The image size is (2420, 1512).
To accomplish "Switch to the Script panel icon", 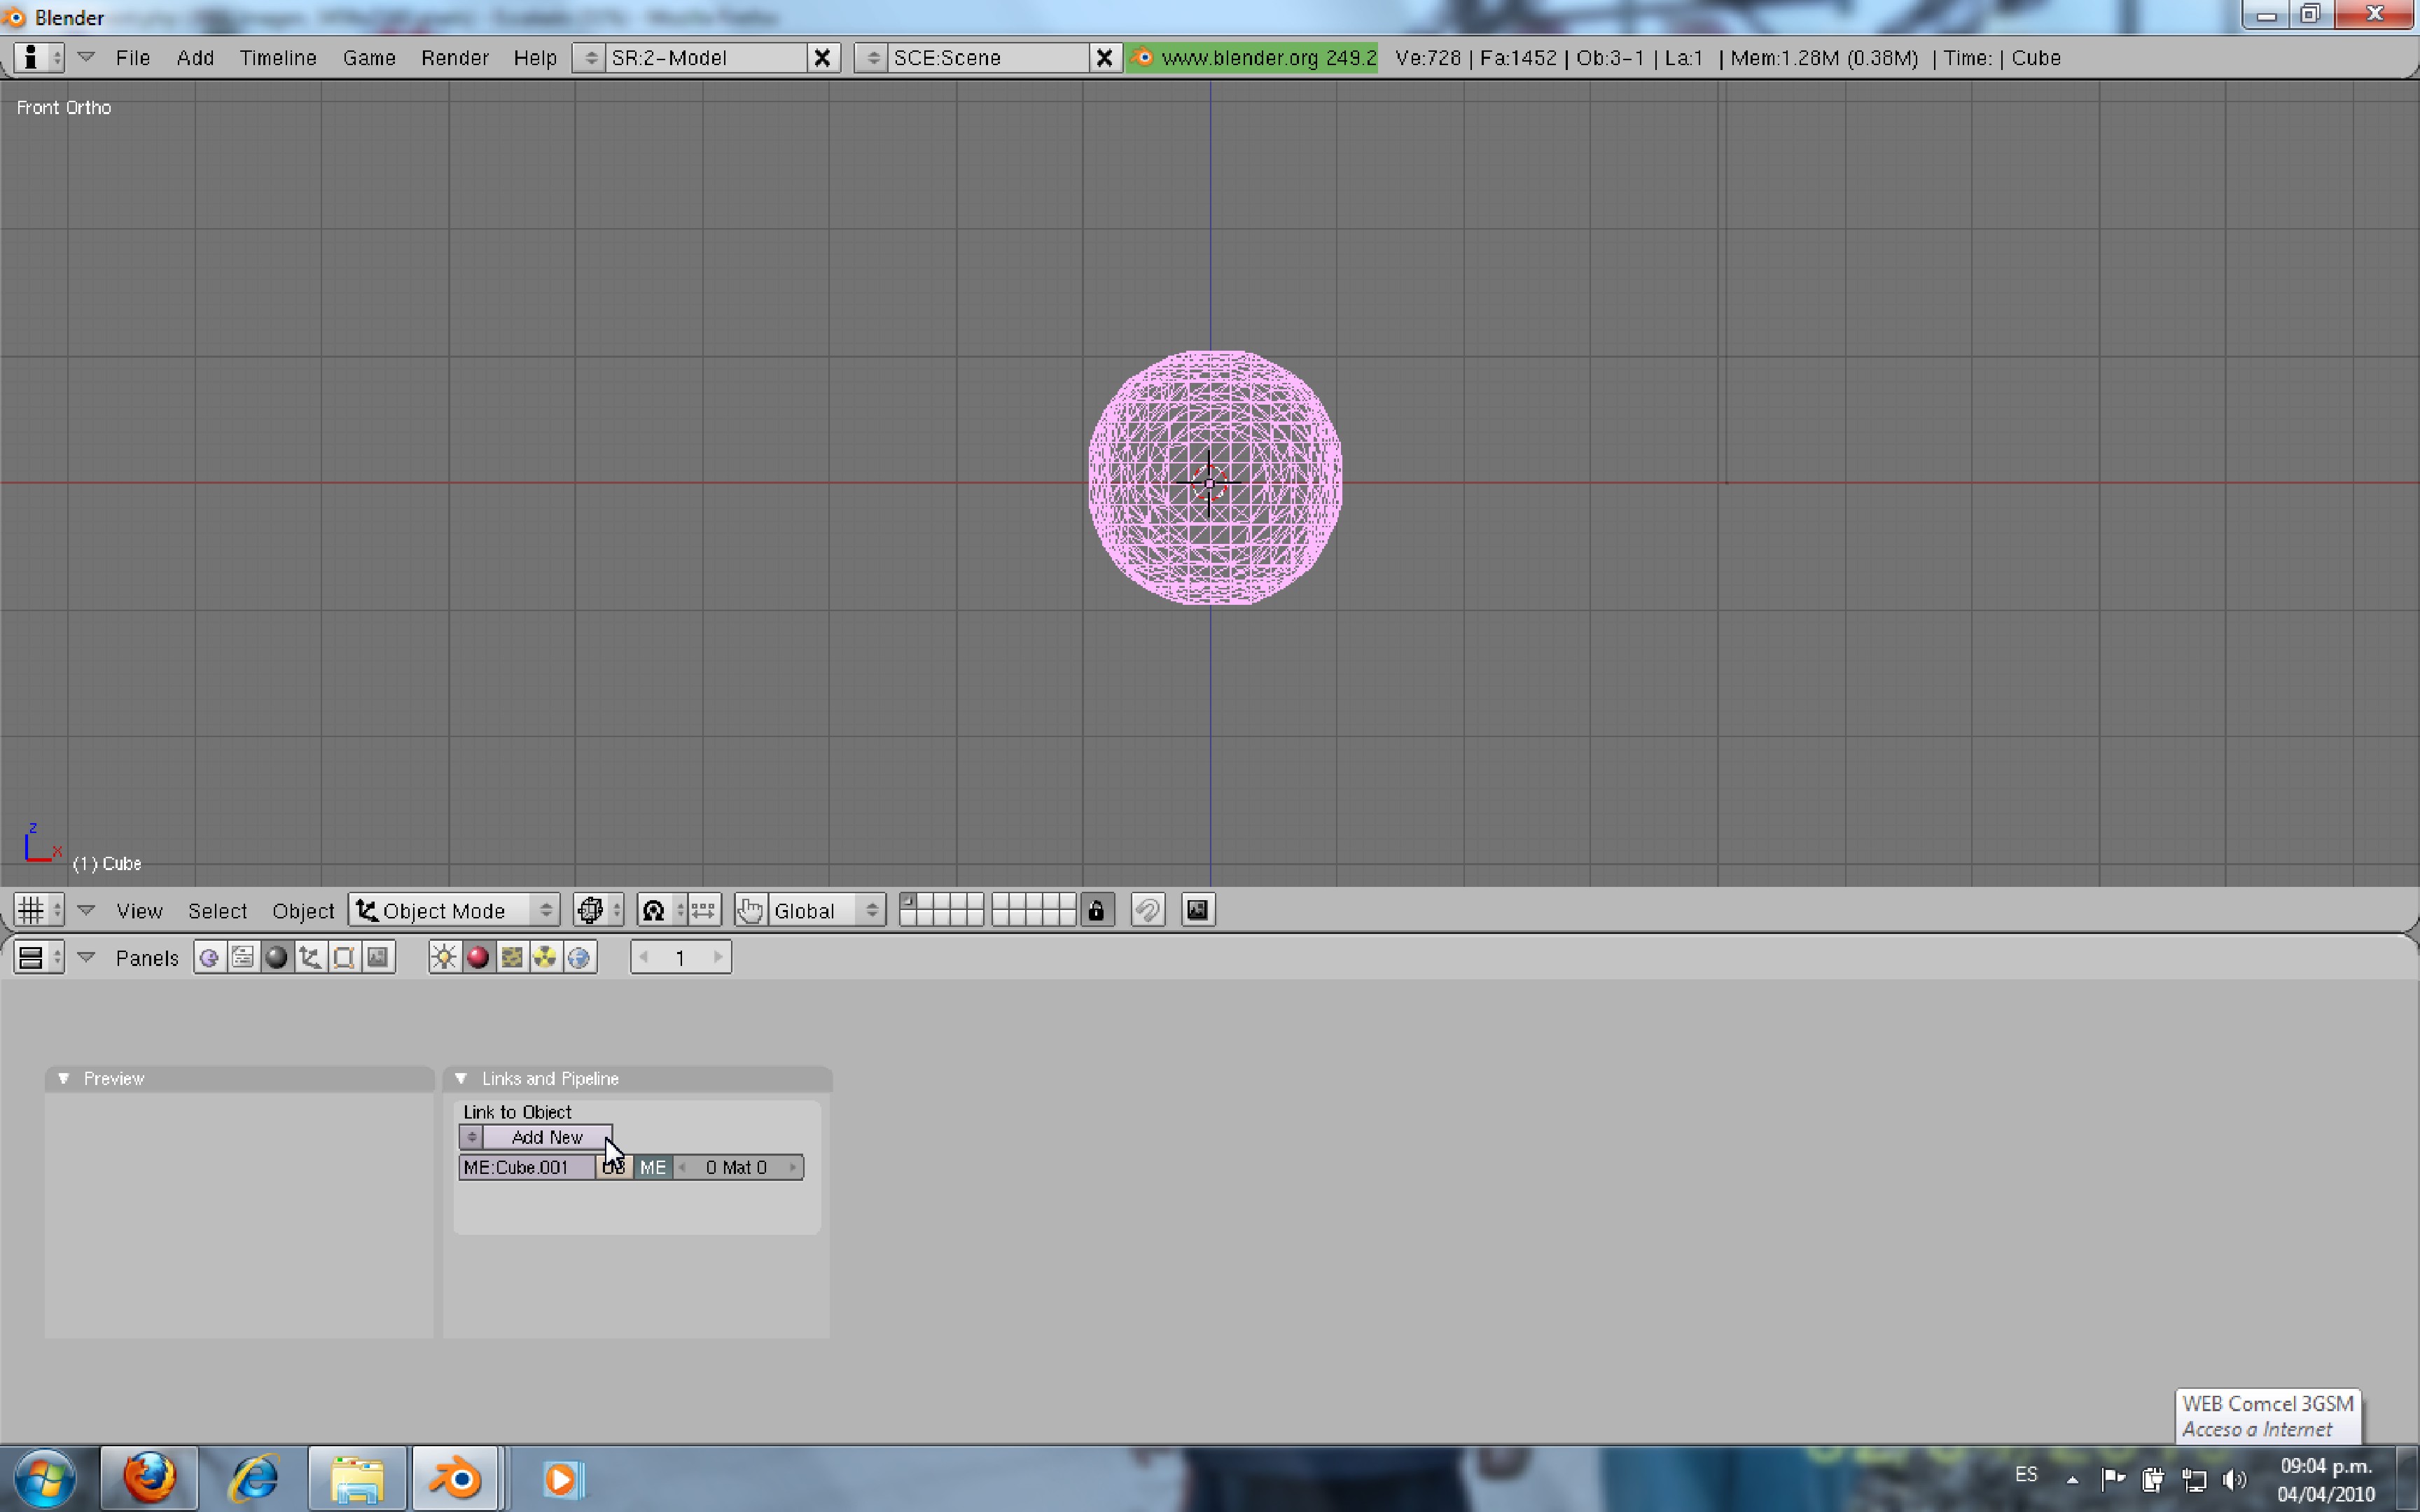I will click(x=243, y=957).
